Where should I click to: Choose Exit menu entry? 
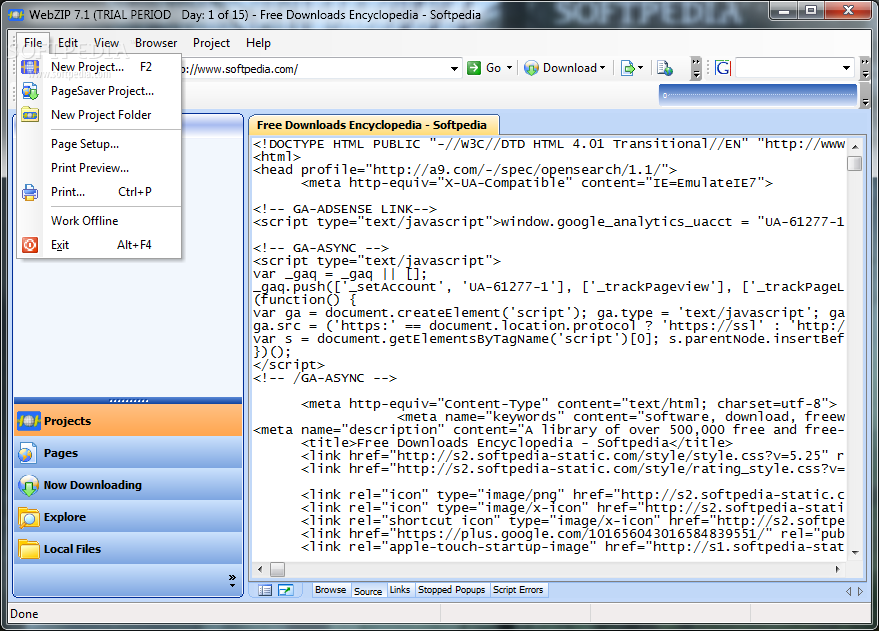pyautogui.click(x=99, y=245)
